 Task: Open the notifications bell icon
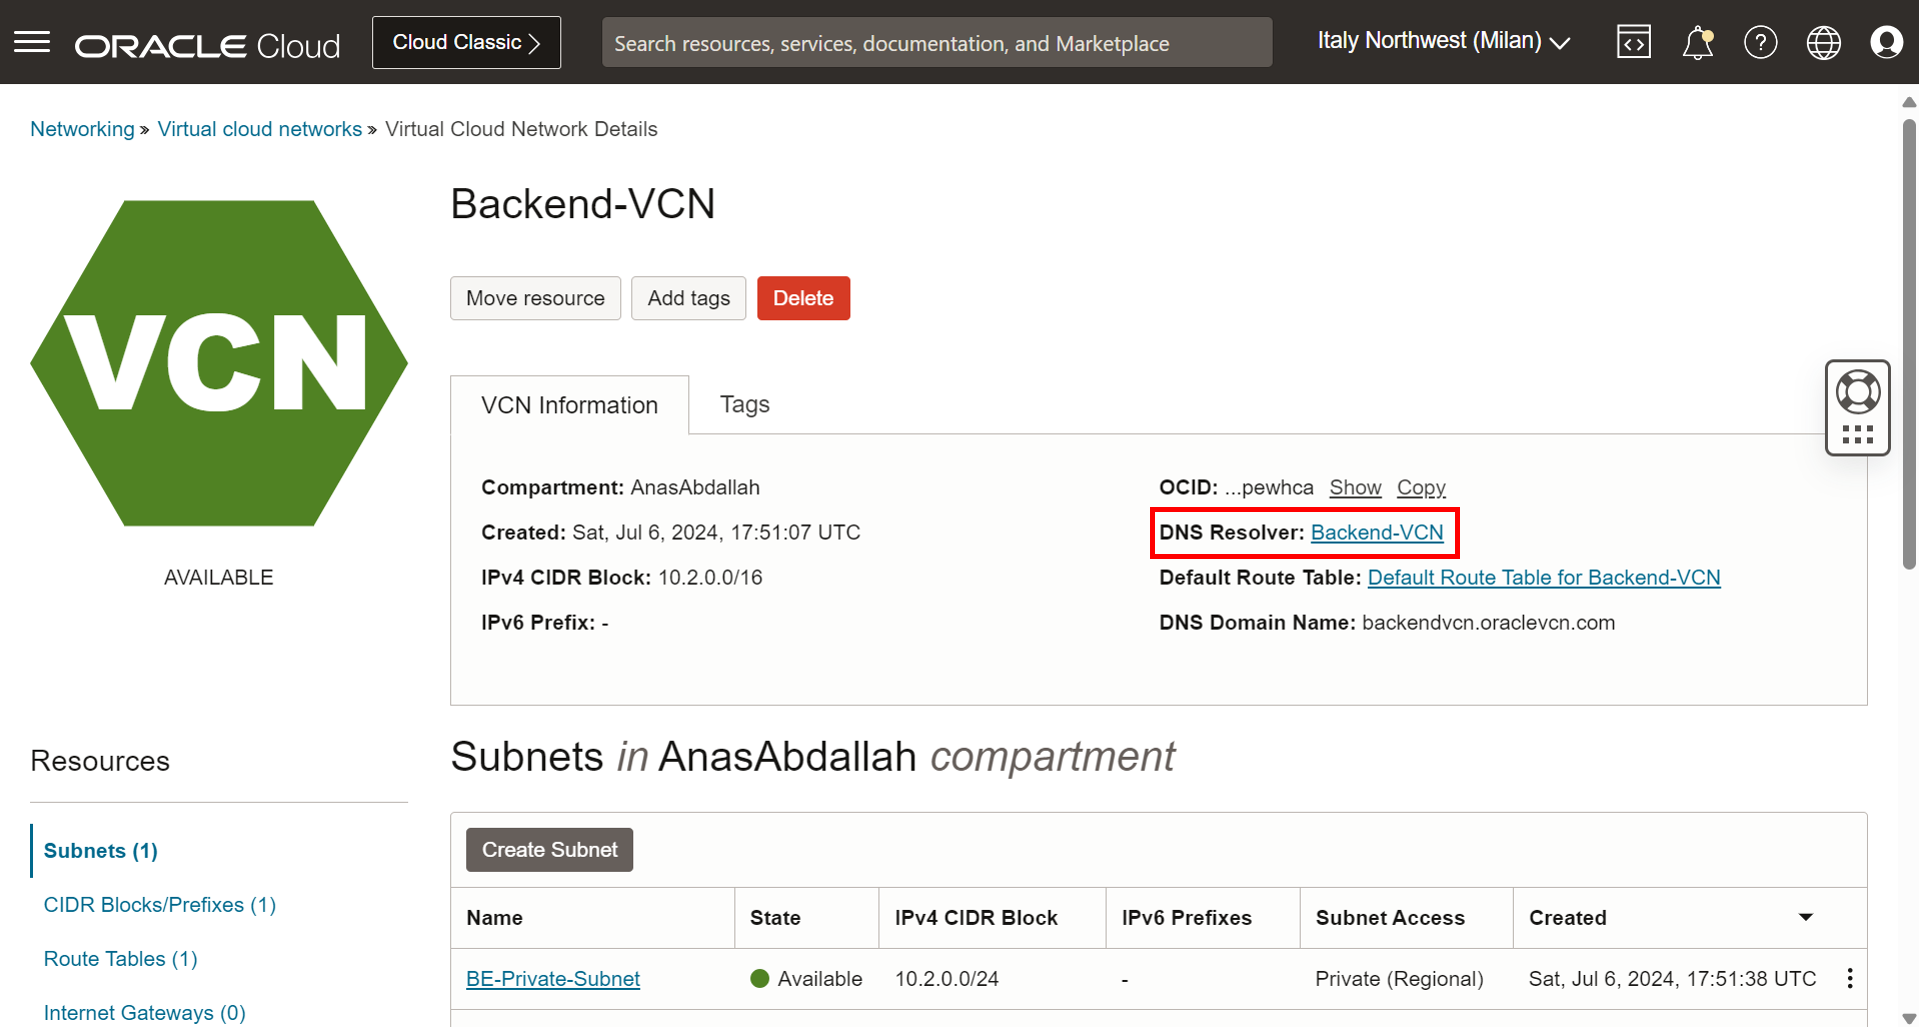click(1697, 42)
